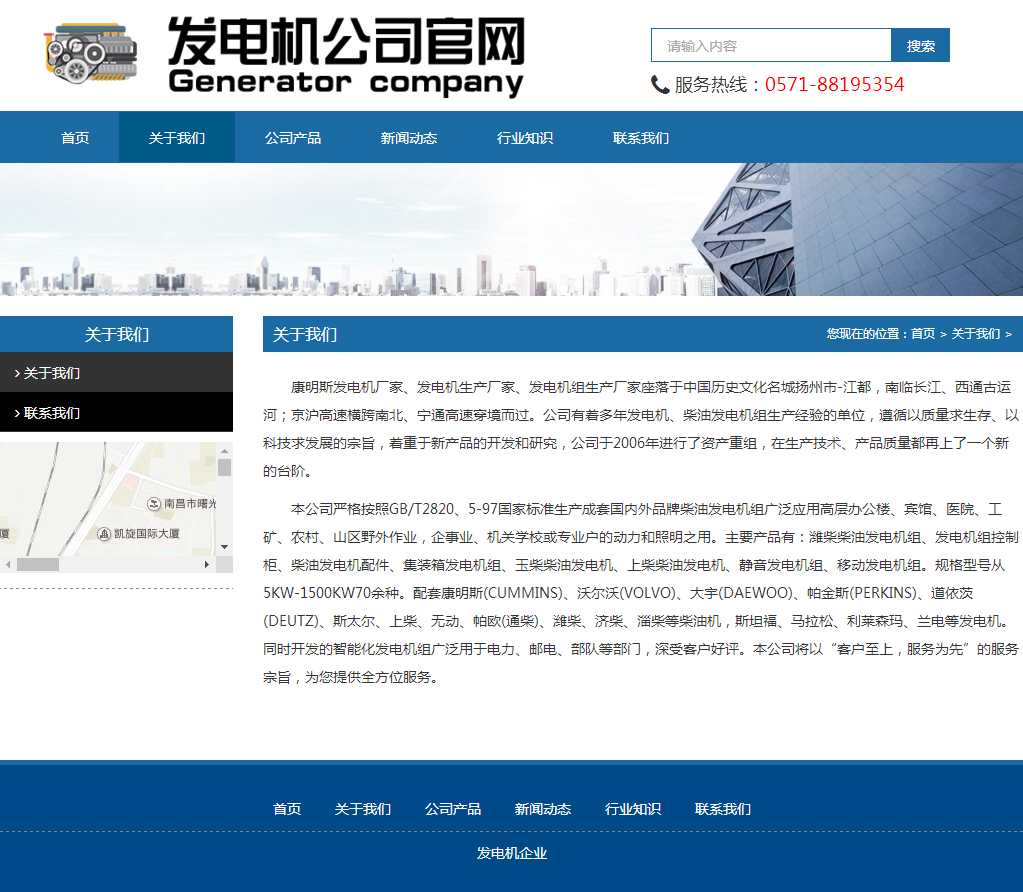This screenshot has height=892, width=1023.
Task: Open sidebar item 关于我们 with chevron
Action: point(116,373)
